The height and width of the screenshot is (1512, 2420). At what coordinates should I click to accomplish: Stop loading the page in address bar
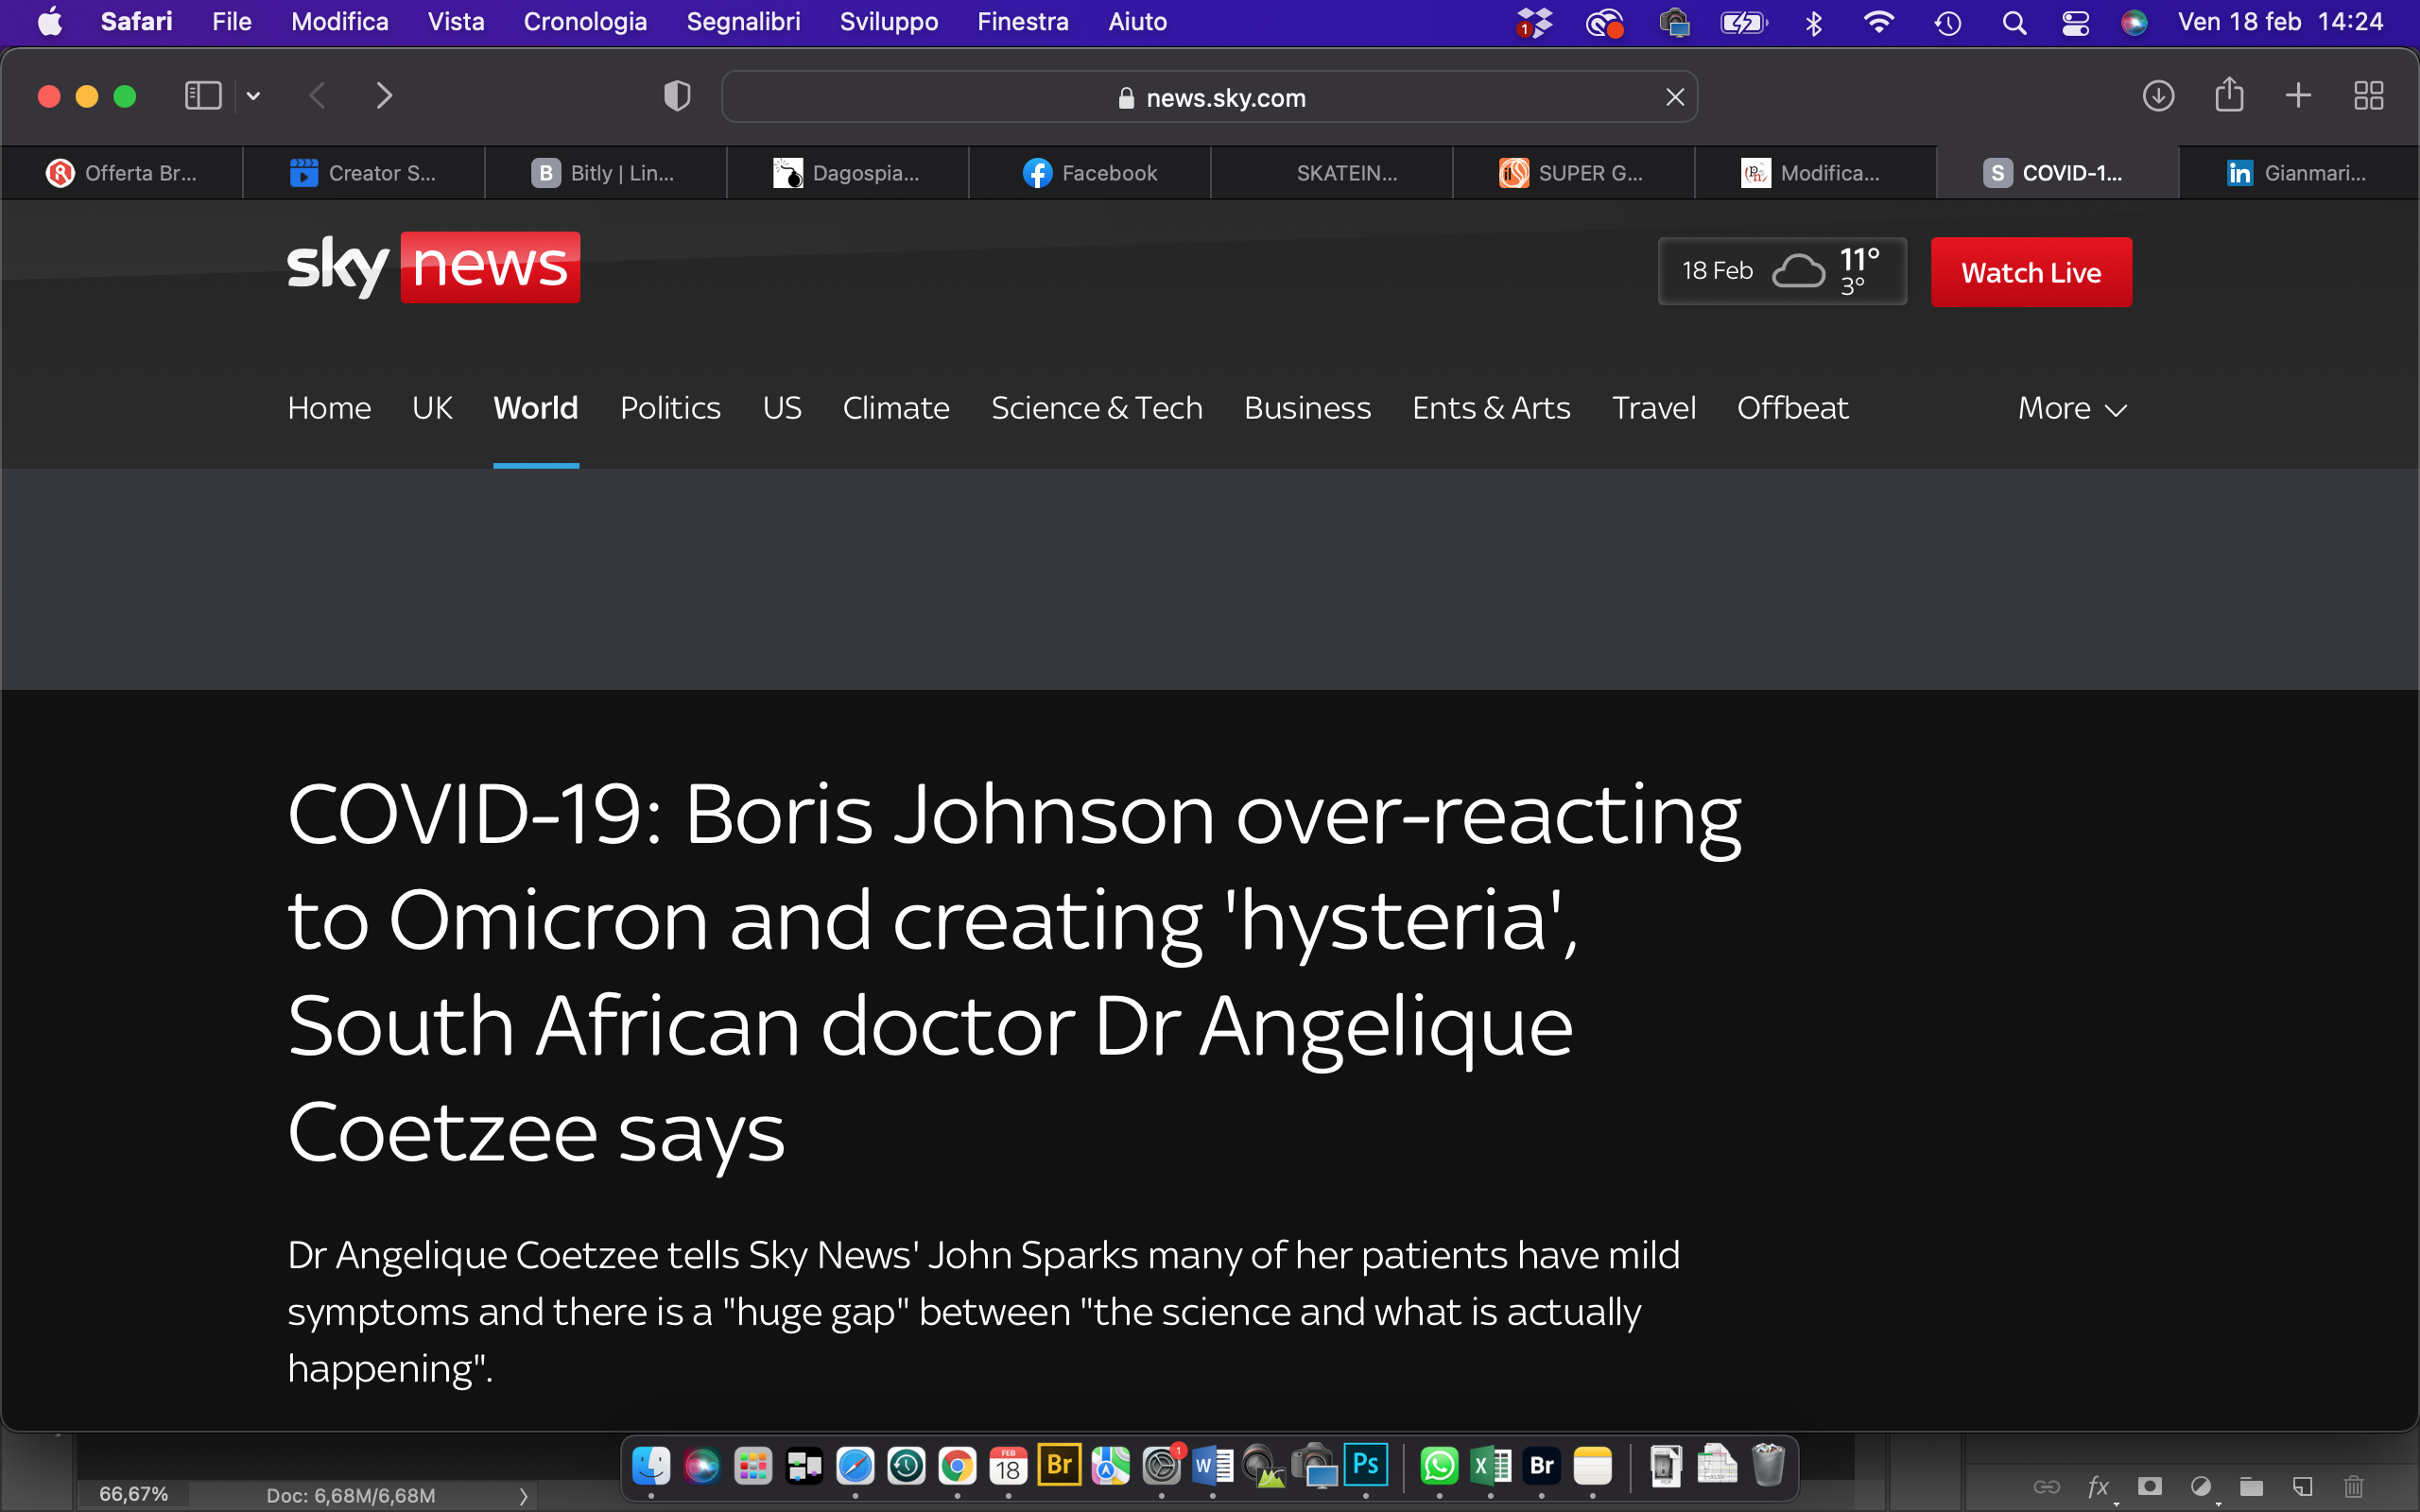tap(1675, 97)
